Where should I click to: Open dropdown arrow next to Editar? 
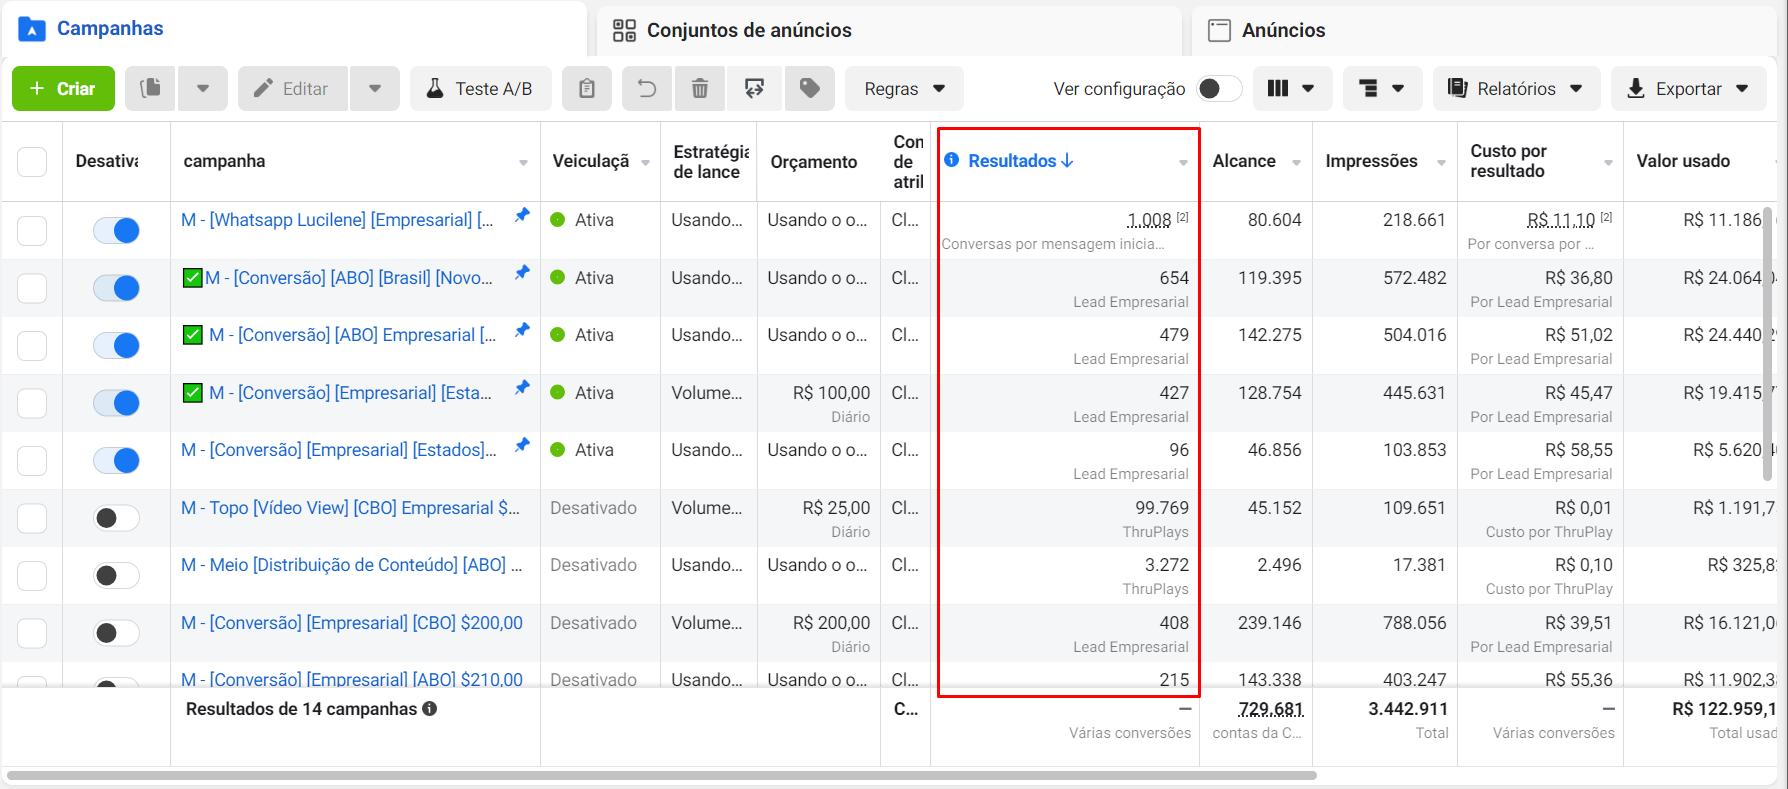375,88
